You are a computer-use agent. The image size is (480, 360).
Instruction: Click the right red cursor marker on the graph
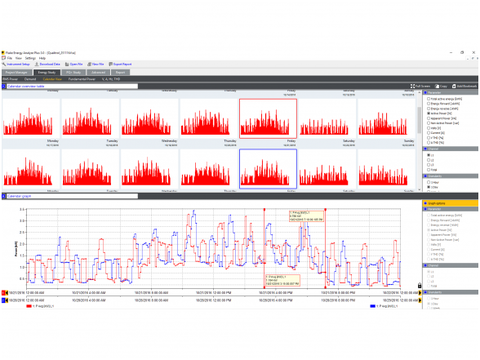[x=325, y=210]
